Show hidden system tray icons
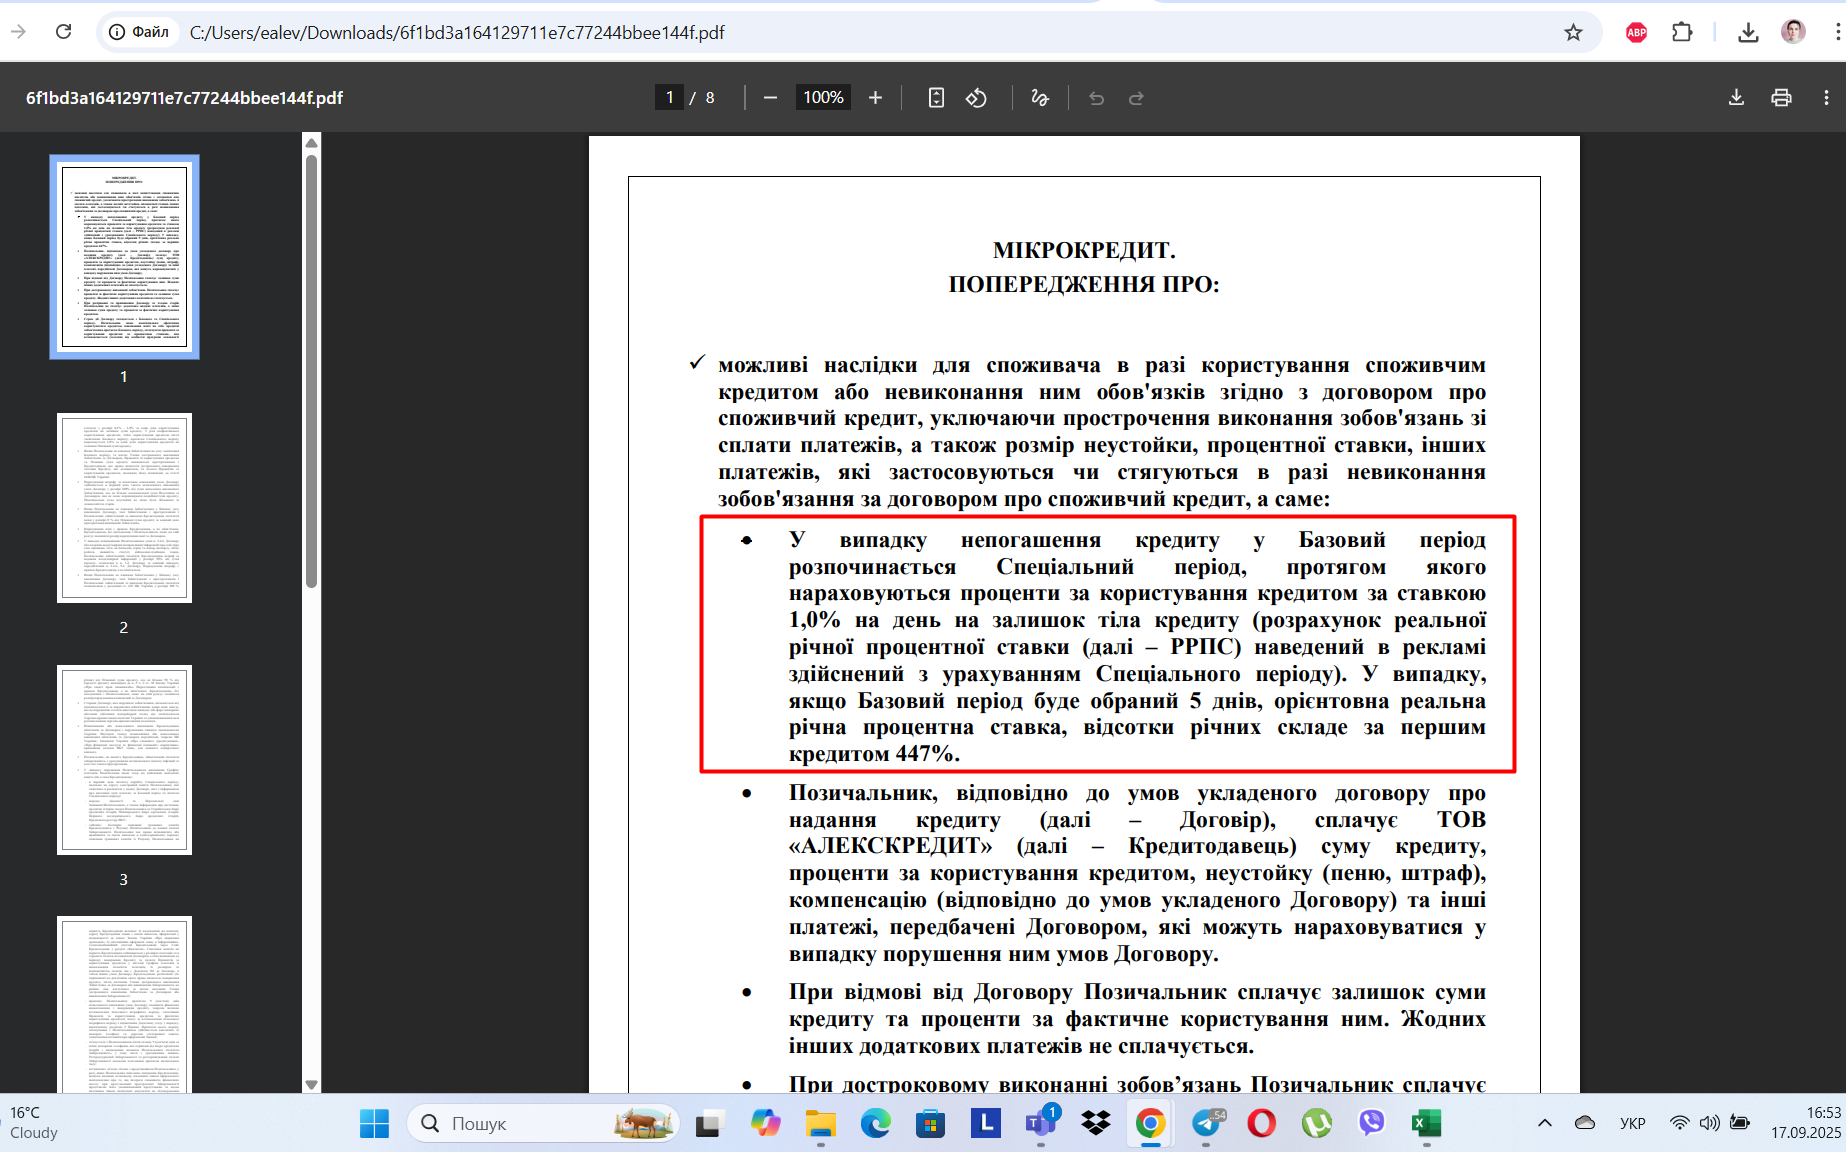The width and height of the screenshot is (1846, 1152). coord(1544,1123)
